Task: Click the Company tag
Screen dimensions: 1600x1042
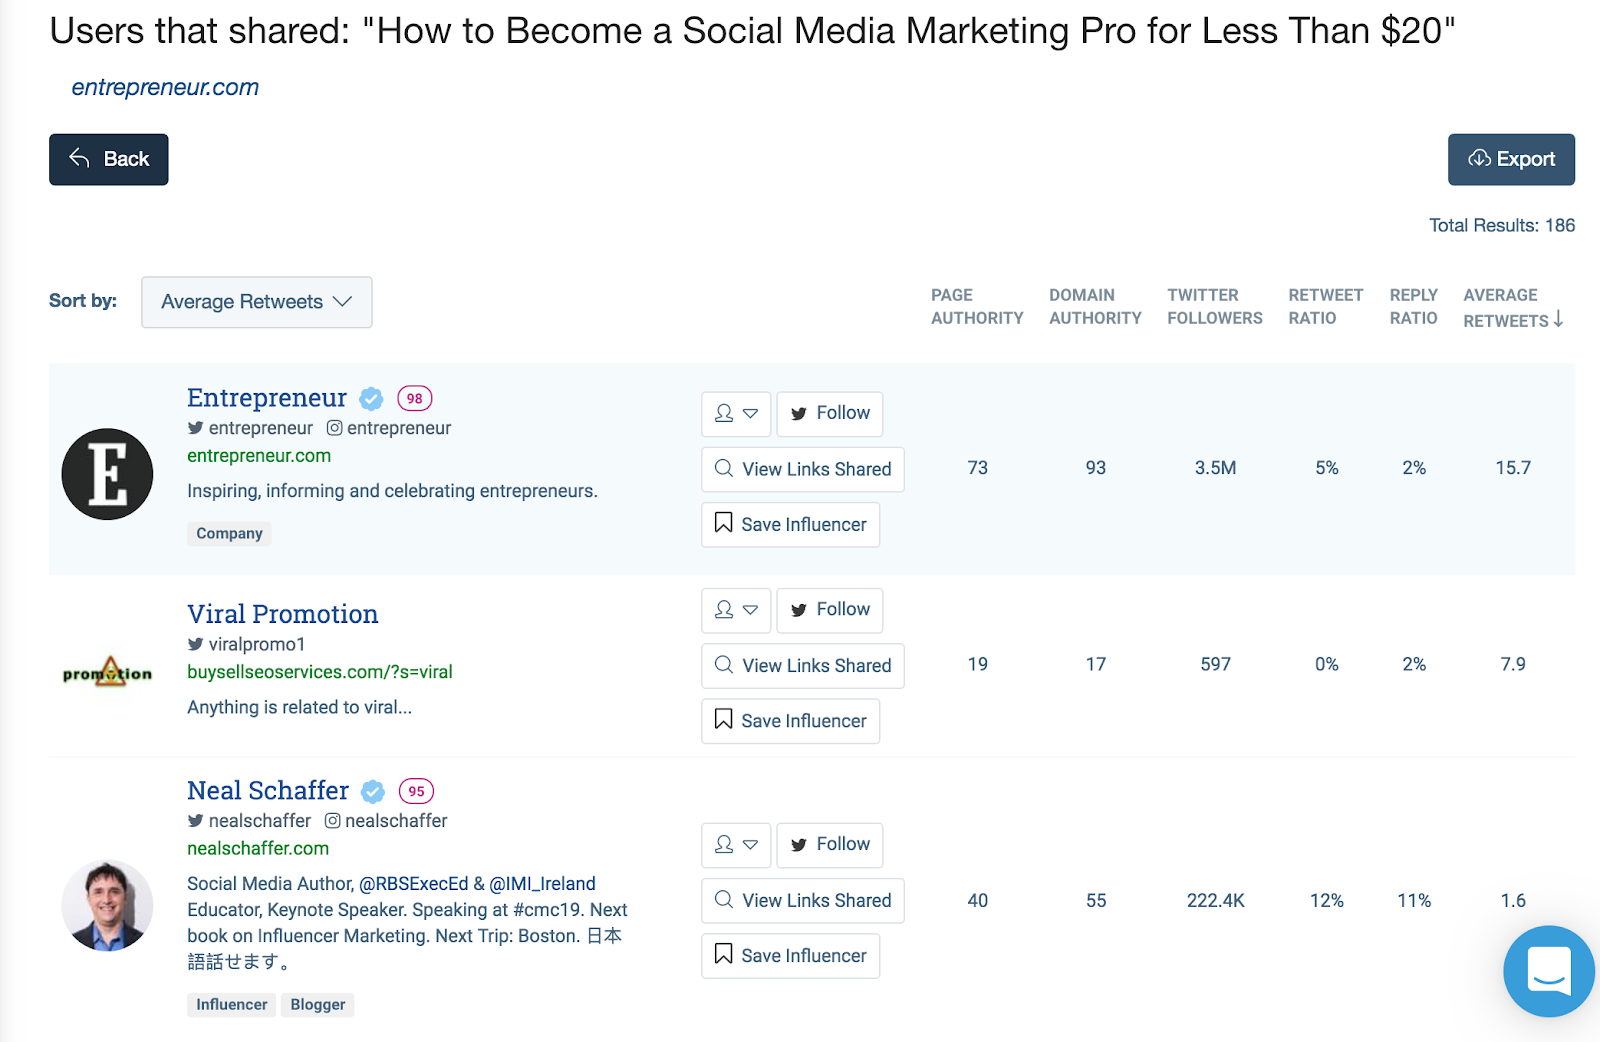Action: coord(229,533)
